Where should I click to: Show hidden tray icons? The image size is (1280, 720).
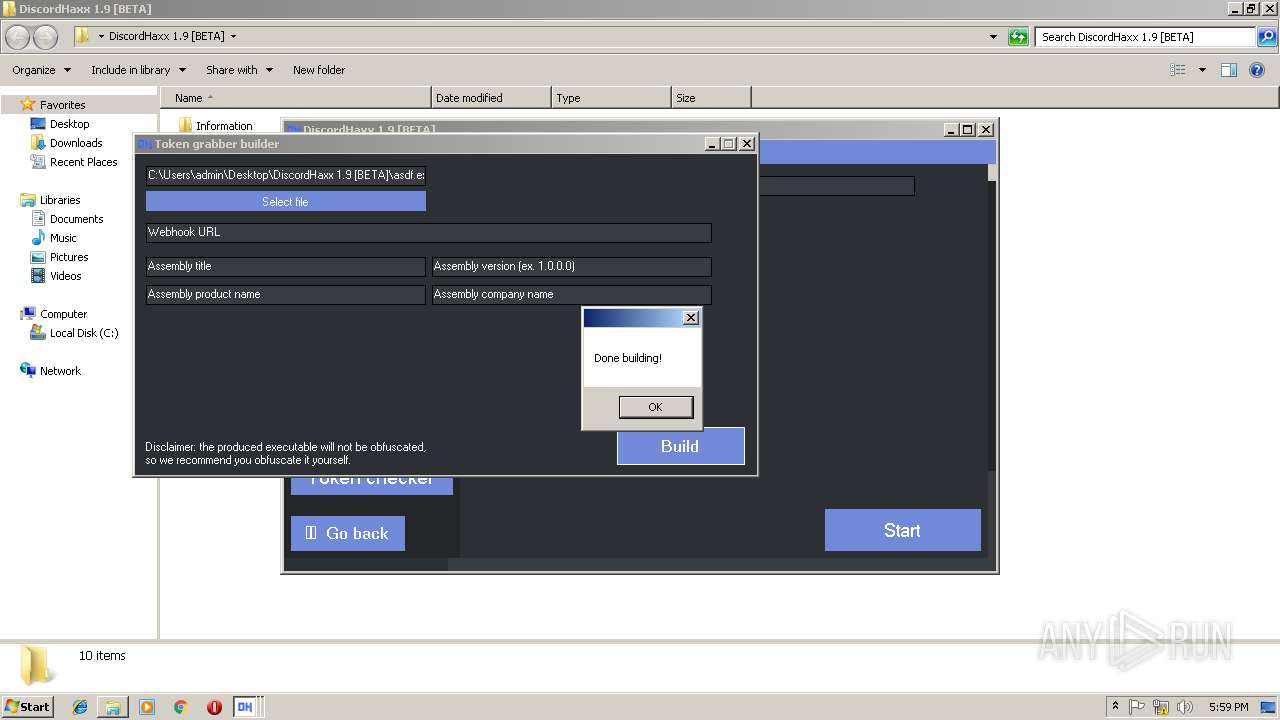[1115, 707]
